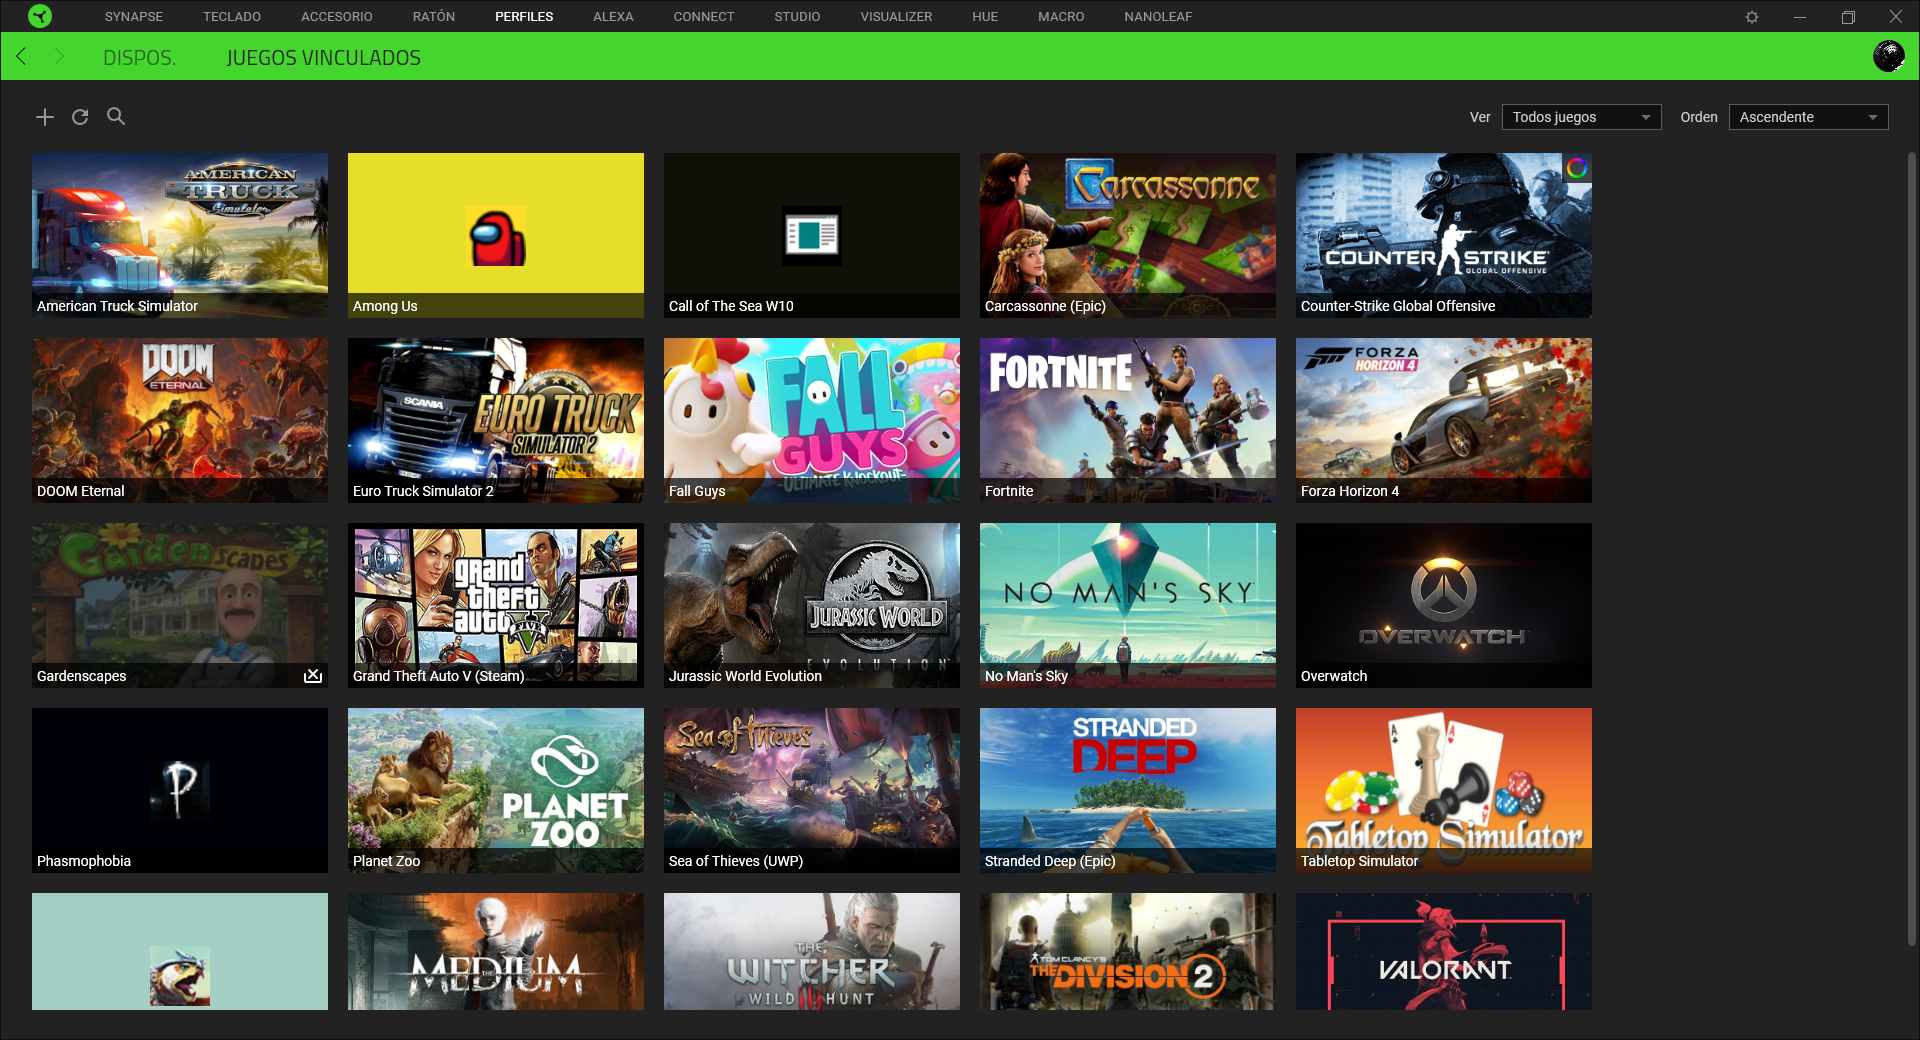Select the No Man's Sky tile
This screenshot has height=1040, width=1920.
(1128, 605)
